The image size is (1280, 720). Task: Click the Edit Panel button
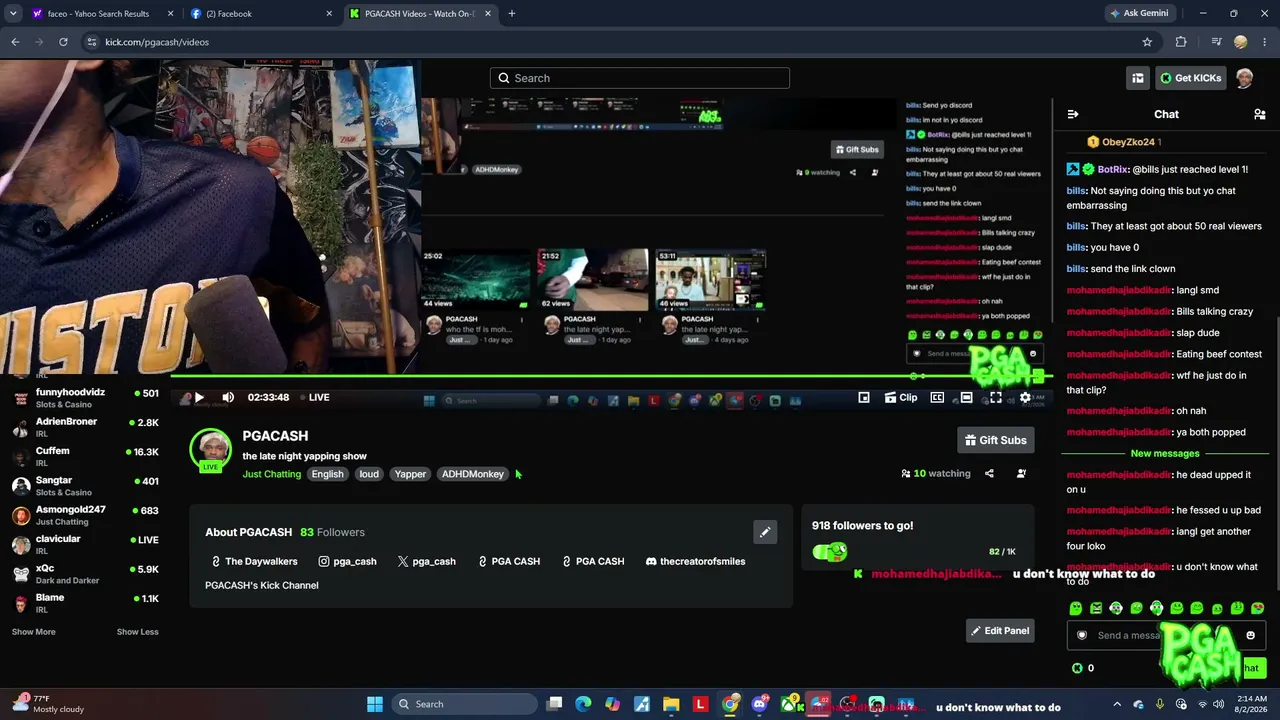[999, 631]
